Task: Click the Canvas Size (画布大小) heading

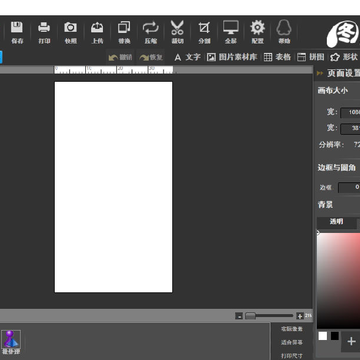Action: click(333, 91)
